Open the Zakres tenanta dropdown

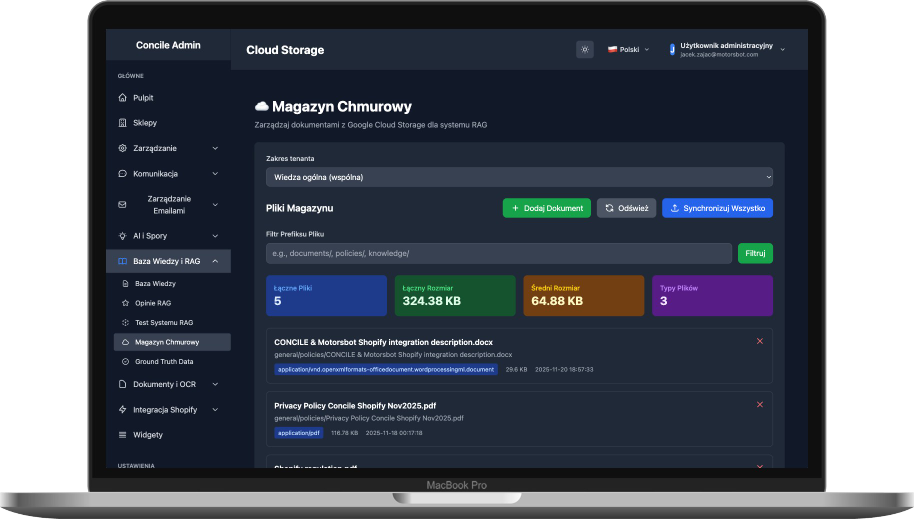[x=519, y=177]
